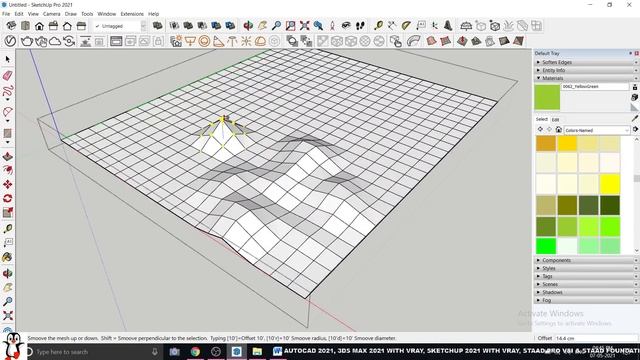Select the Walk footprints tool
The width and height of the screenshot is (640, 360).
(x=360, y=26)
